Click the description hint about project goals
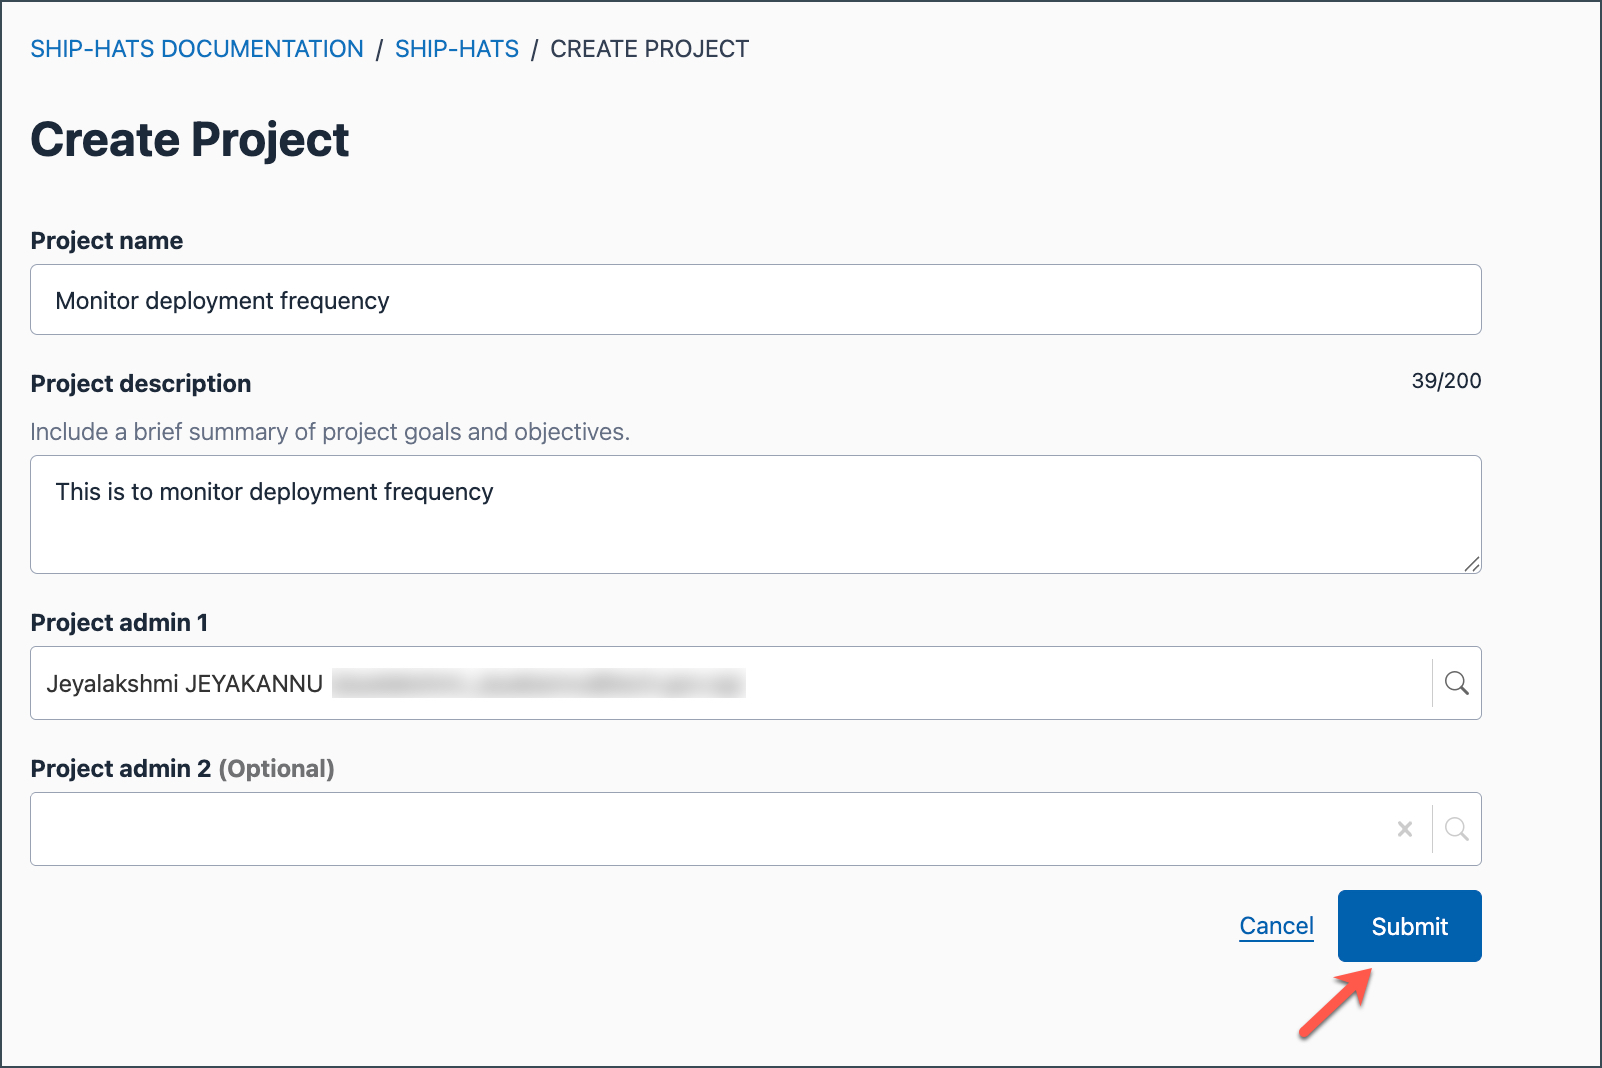Image resolution: width=1602 pixels, height=1068 pixels. tap(330, 432)
